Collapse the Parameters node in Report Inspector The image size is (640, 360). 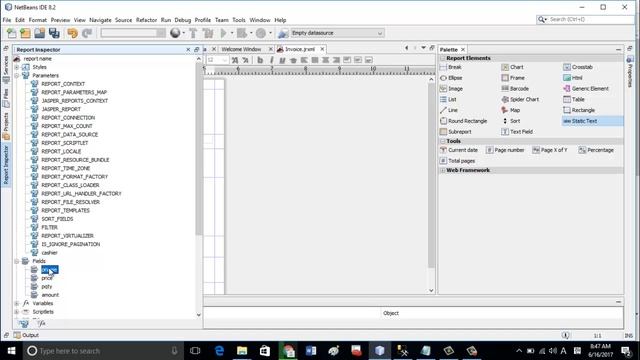click(17, 76)
